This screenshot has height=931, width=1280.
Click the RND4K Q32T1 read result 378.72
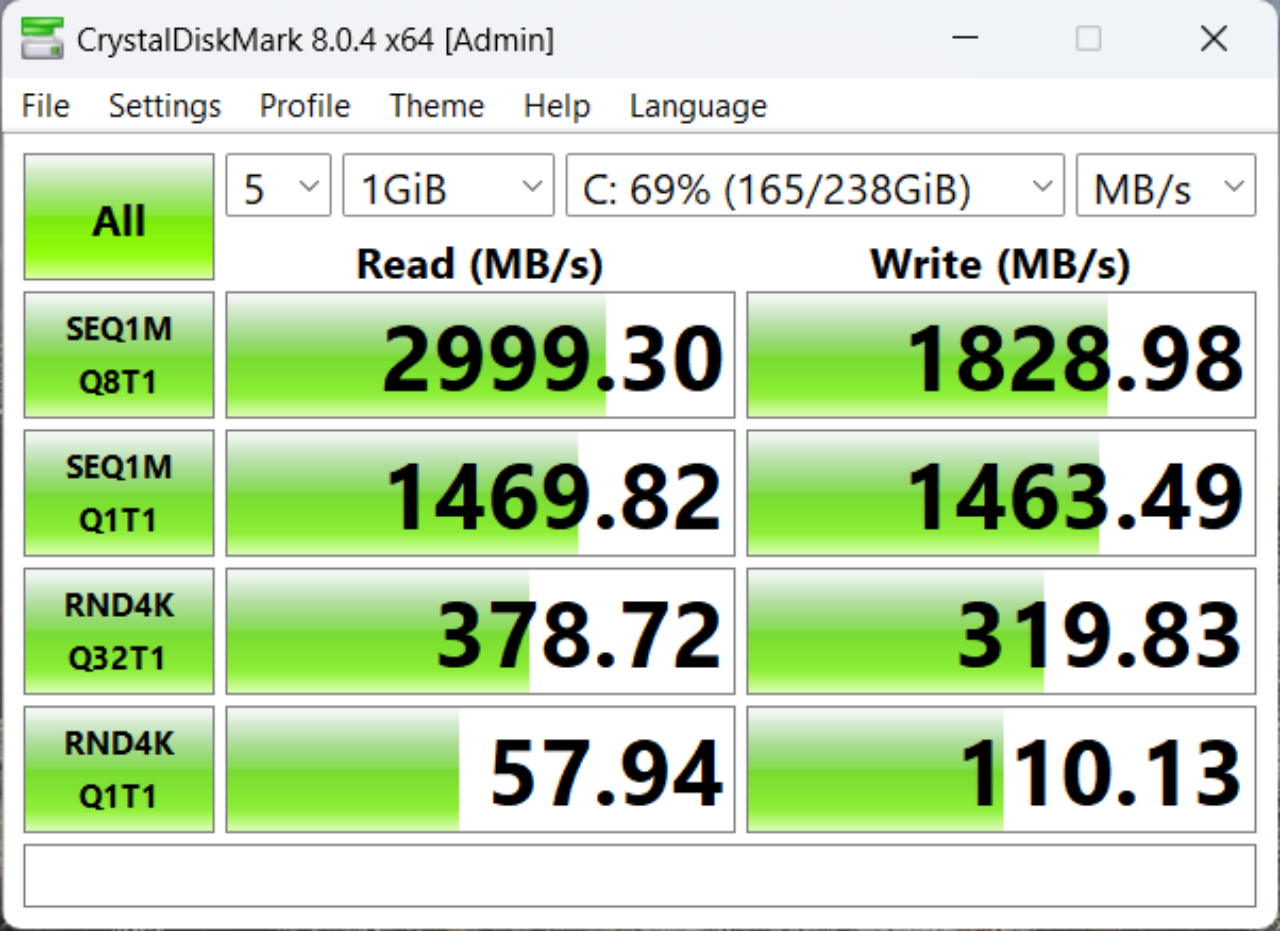pyautogui.click(x=481, y=631)
